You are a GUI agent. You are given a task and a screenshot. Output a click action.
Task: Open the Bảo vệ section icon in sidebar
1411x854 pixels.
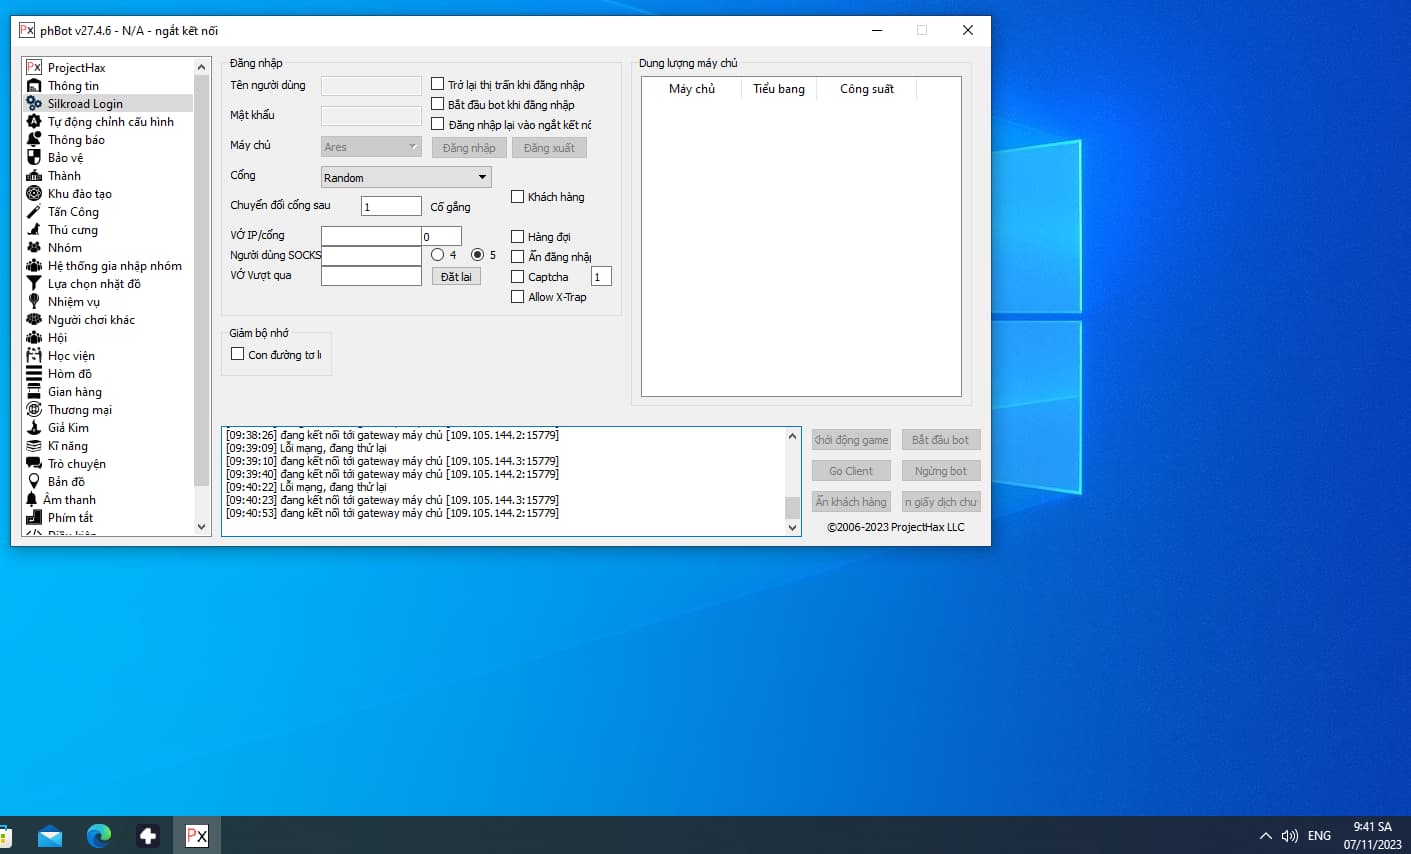pos(34,158)
